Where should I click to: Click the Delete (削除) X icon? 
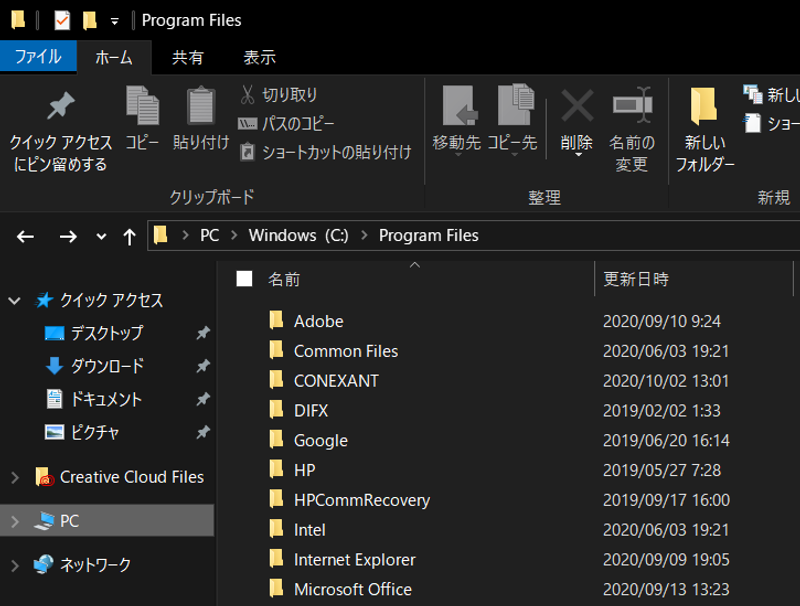[x=576, y=106]
